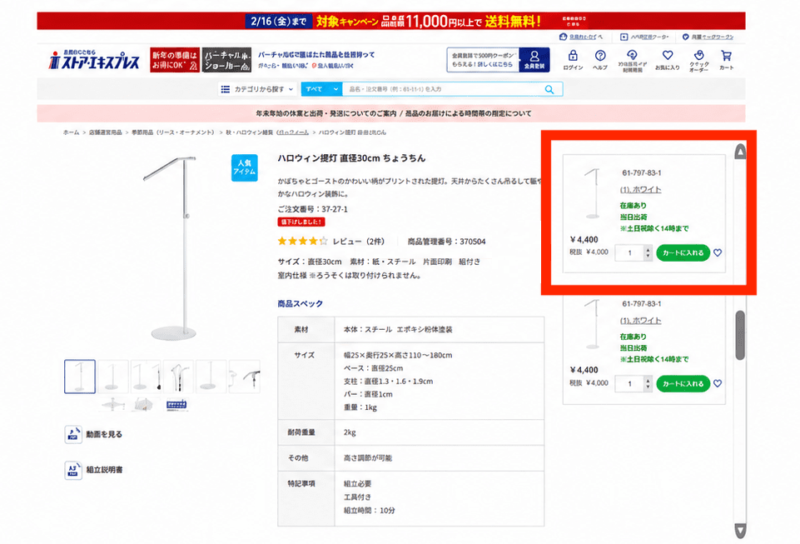Click the first top-right utility link icon
800x544 pixels.
(x=563, y=37)
